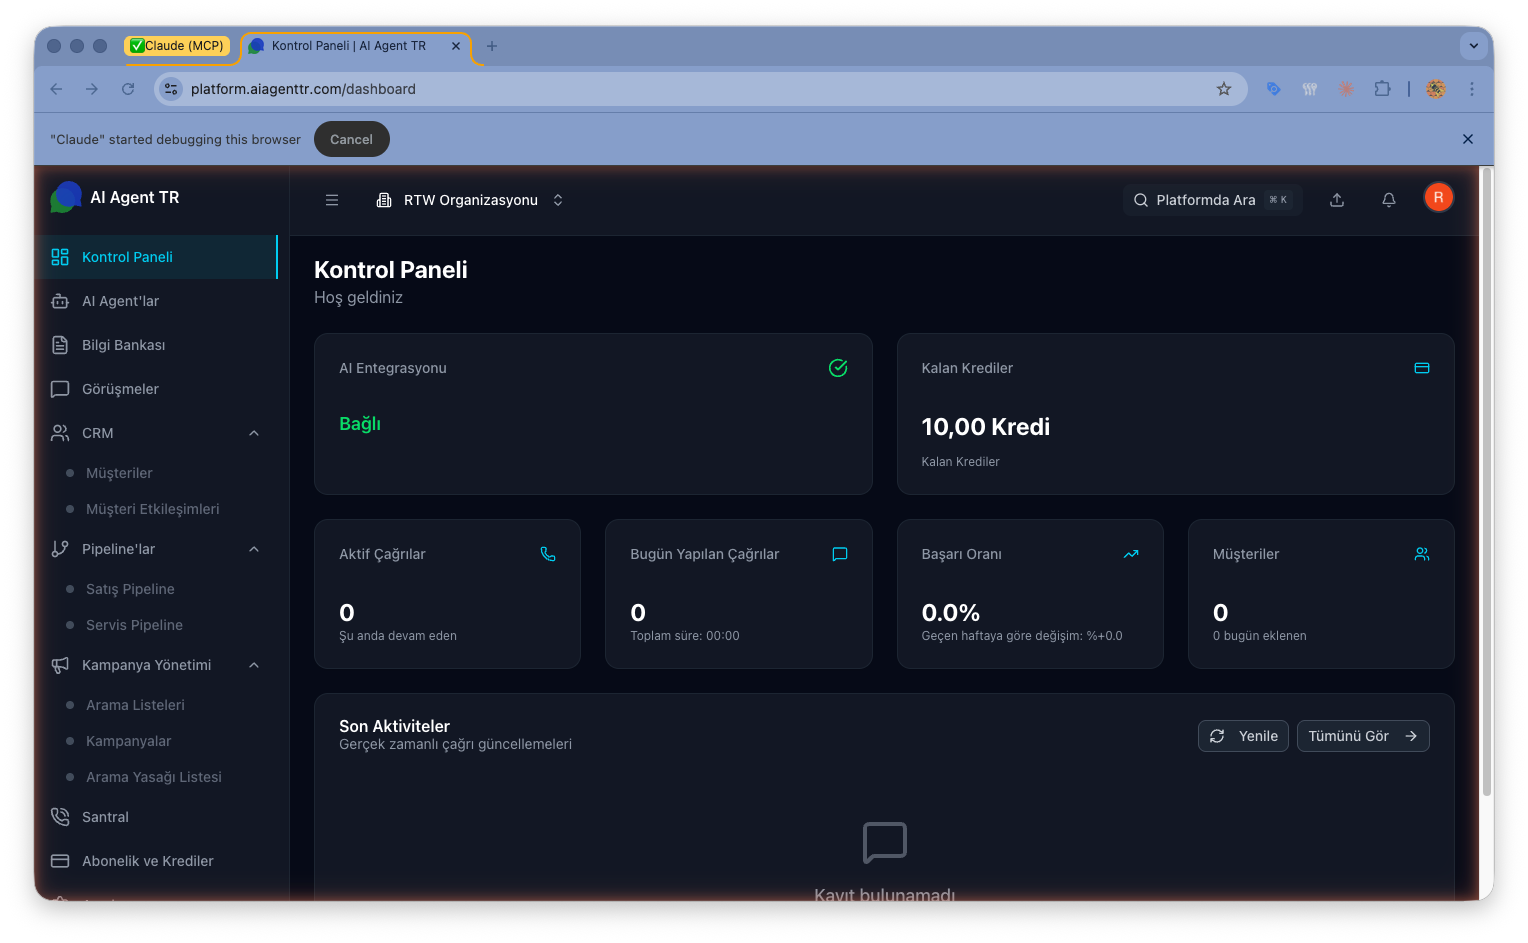The image size is (1528, 943).
Task: Click the notifications bell icon
Action: pyautogui.click(x=1388, y=199)
